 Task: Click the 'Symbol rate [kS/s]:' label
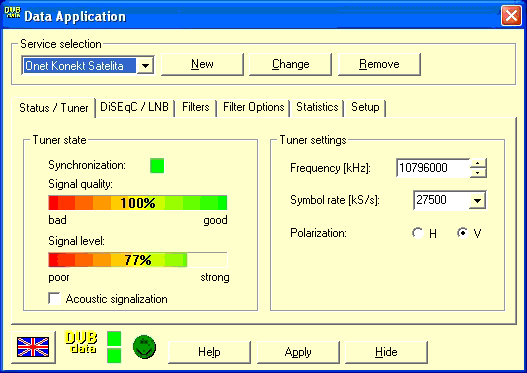coord(335,200)
